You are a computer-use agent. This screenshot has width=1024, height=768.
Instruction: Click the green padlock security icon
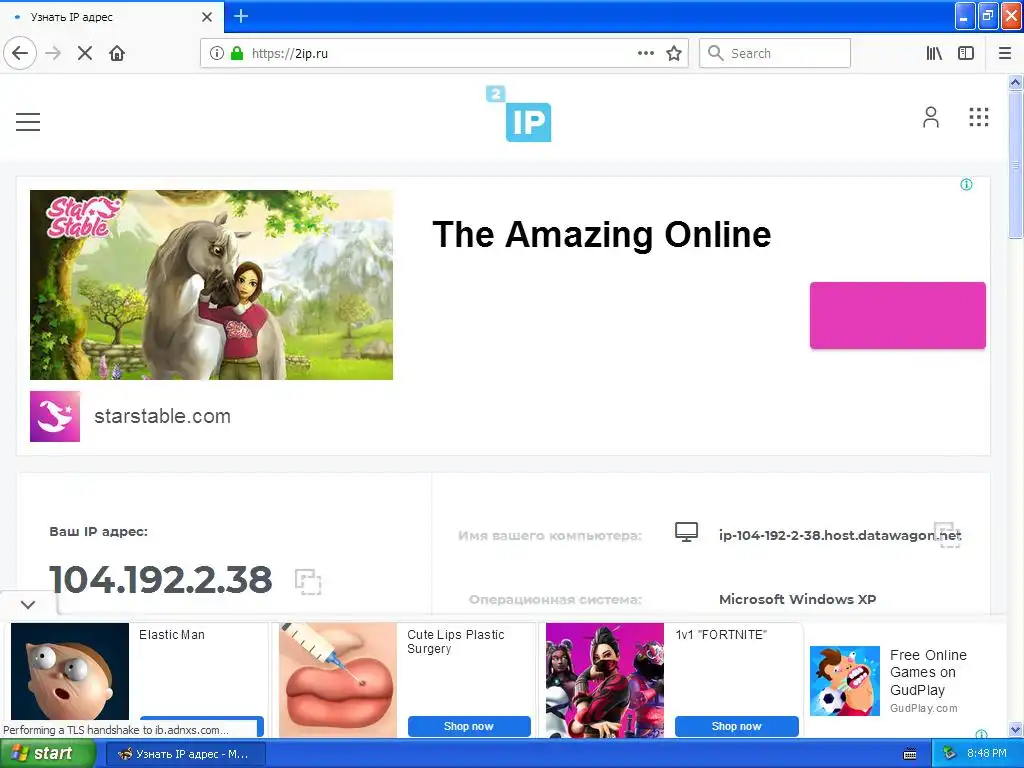237,53
